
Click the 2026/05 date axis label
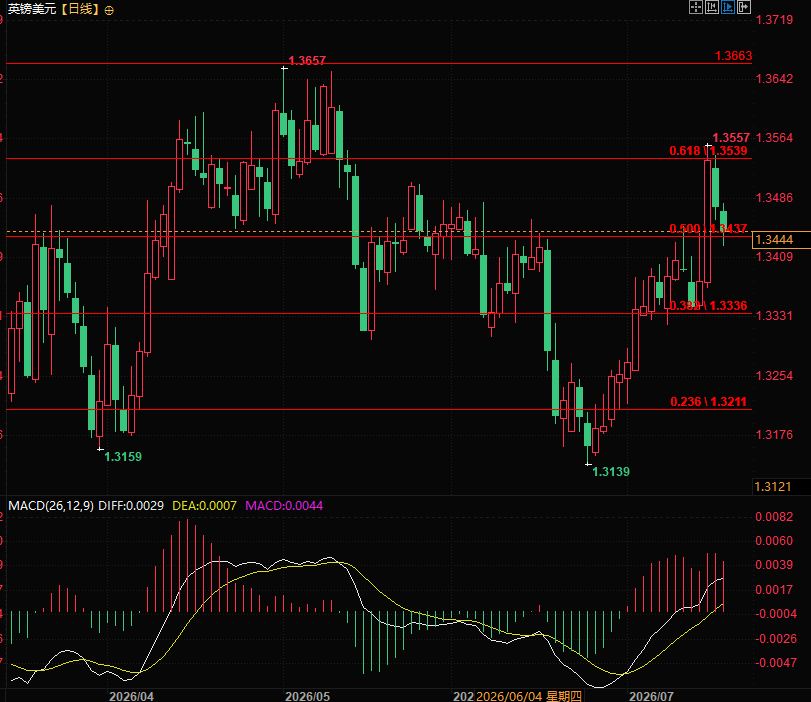307,696
